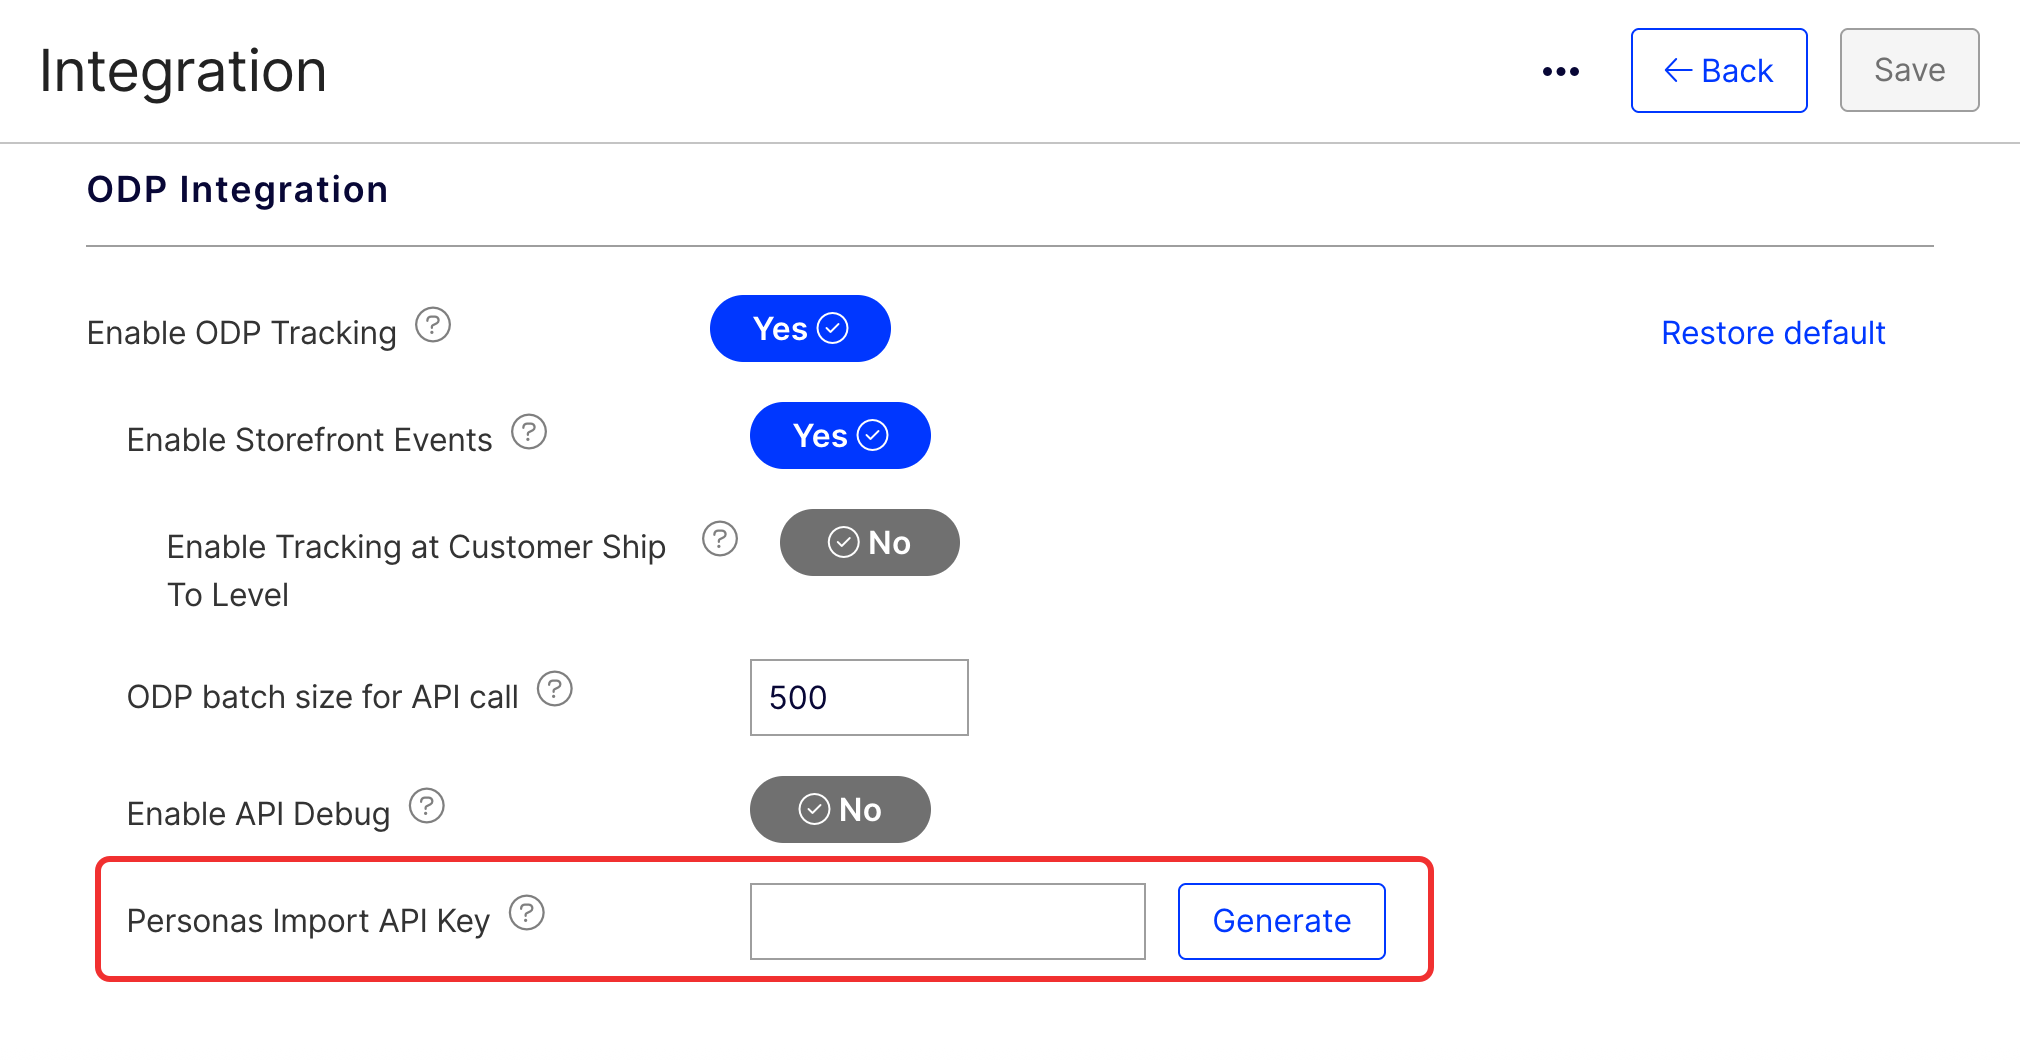Open help for Personas Import API Key
Viewport: 2020px width, 1060px height.
click(x=528, y=912)
